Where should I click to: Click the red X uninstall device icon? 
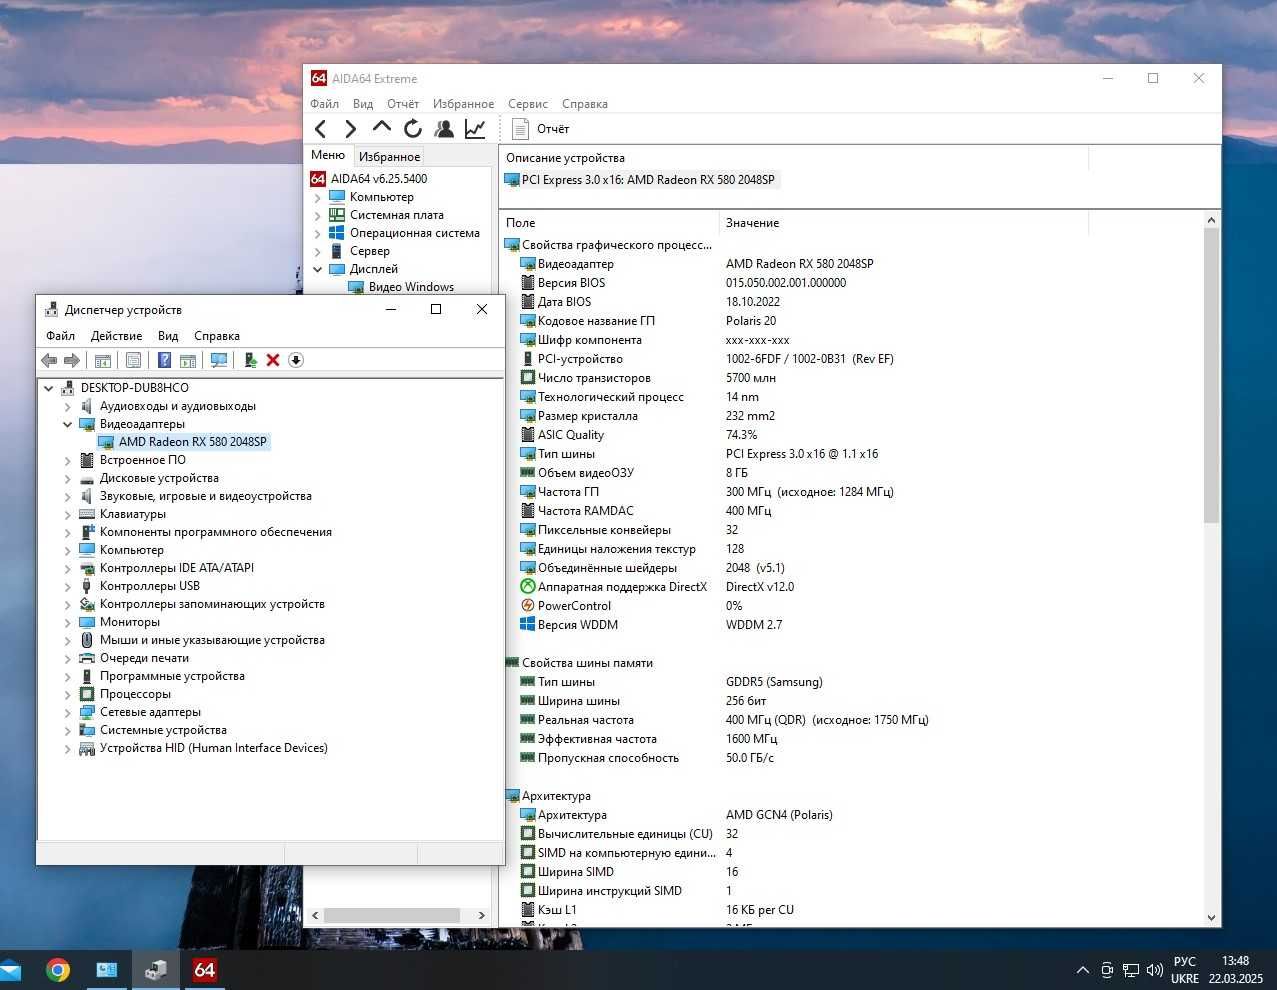tap(273, 360)
